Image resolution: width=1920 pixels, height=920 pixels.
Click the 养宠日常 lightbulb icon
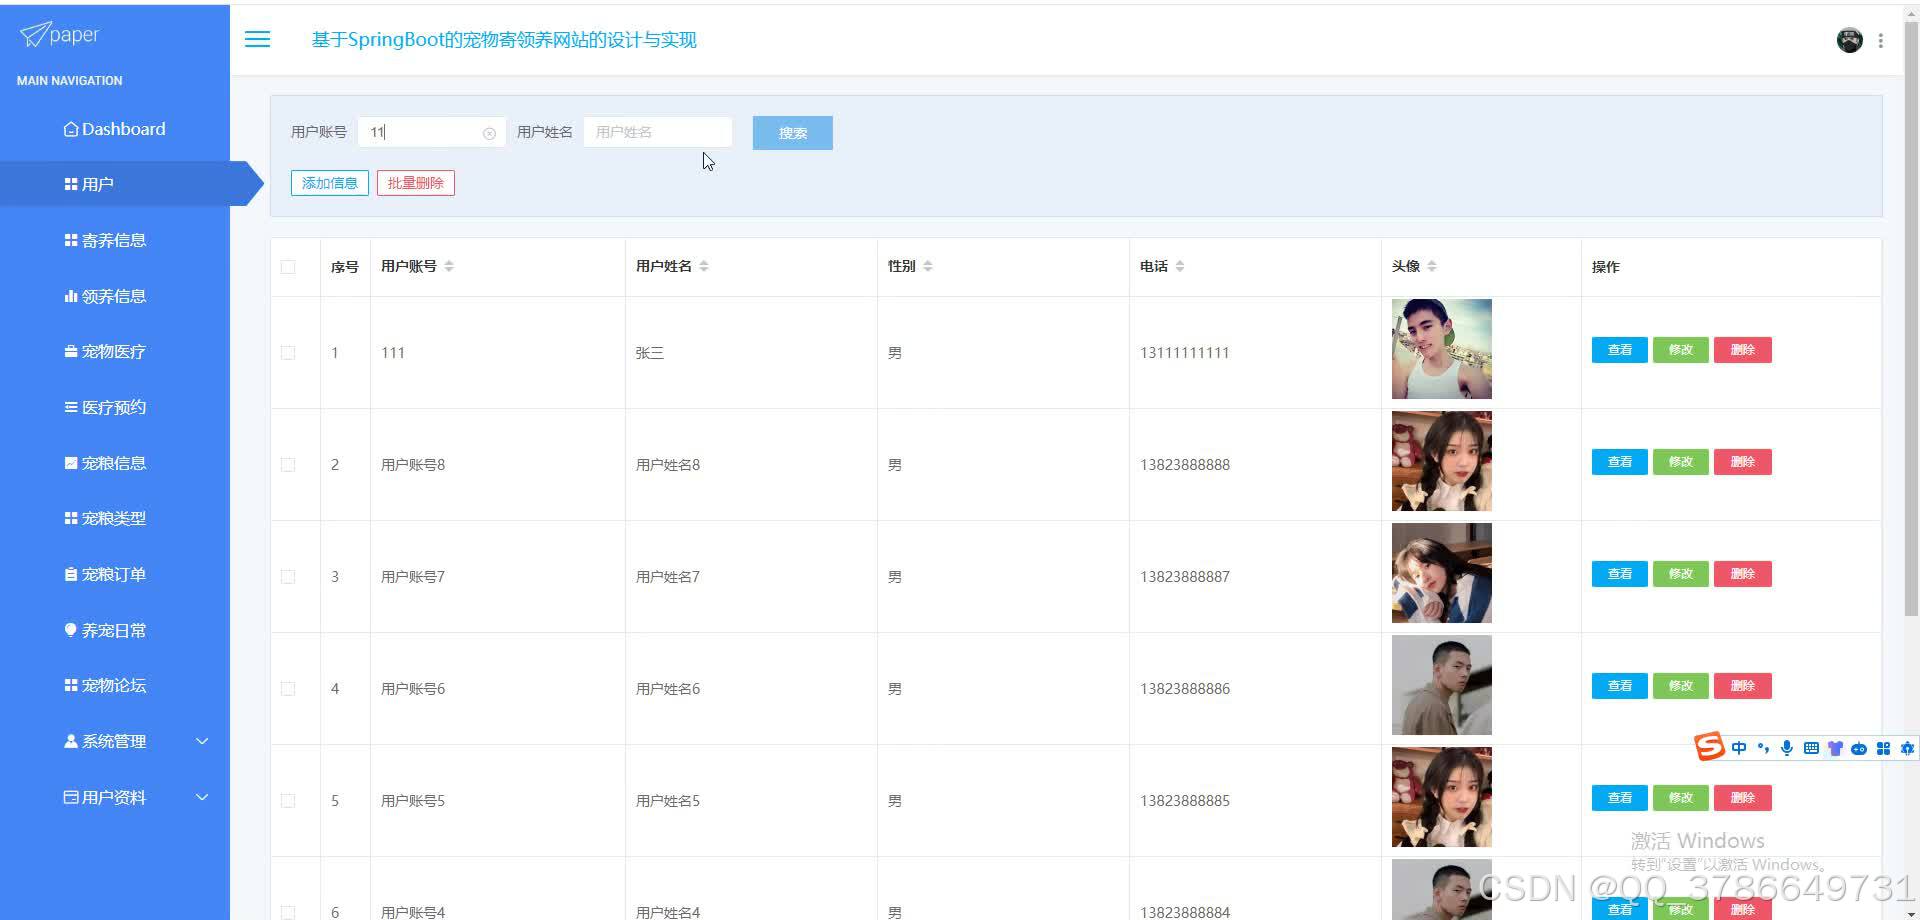71,630
